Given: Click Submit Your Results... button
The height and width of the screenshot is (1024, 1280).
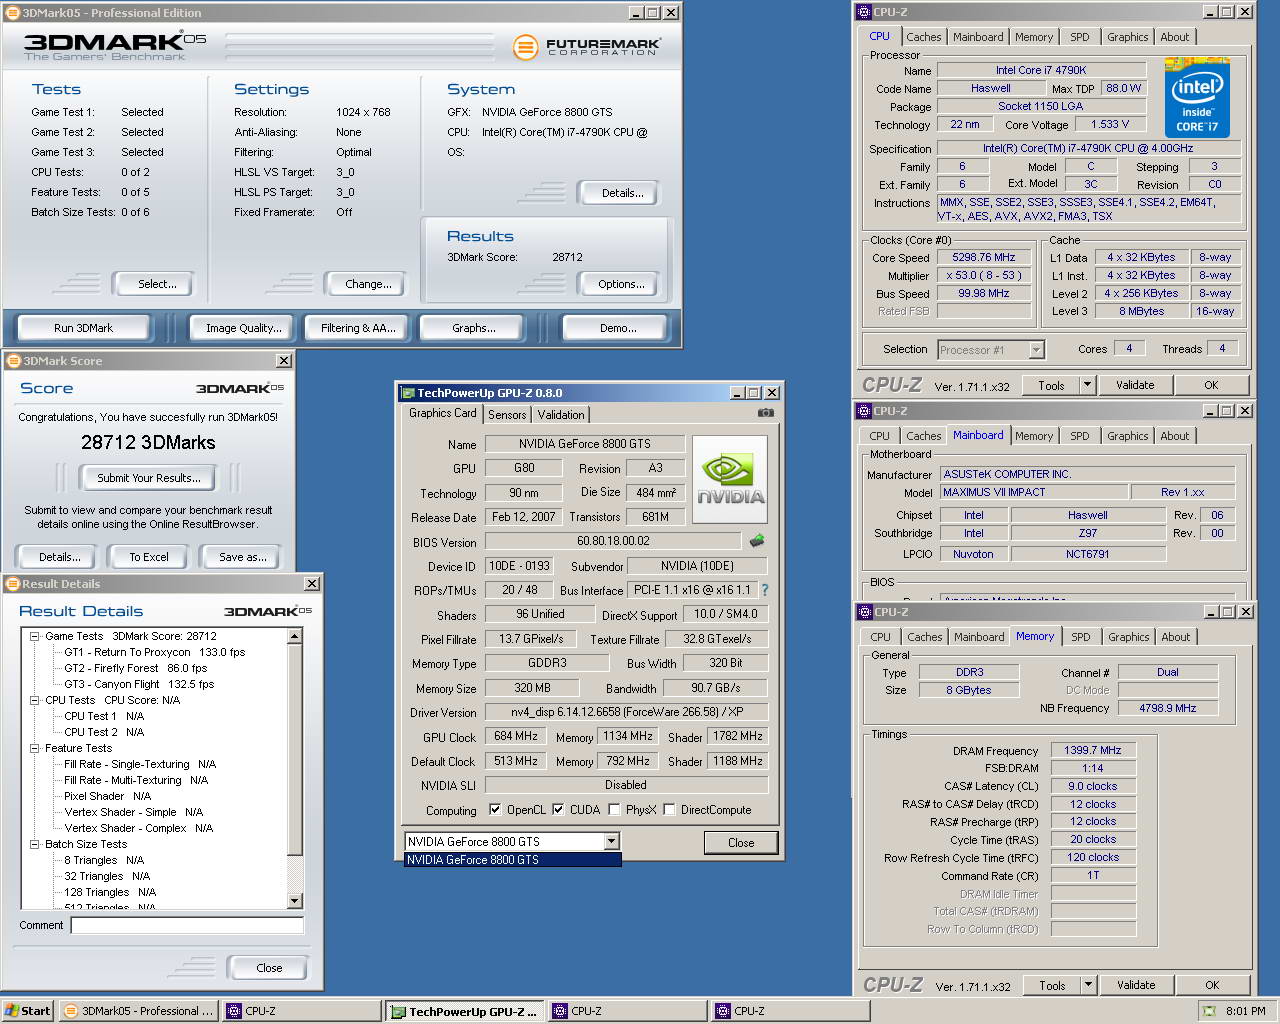Looking at the screenshot, I should [149, 478].
